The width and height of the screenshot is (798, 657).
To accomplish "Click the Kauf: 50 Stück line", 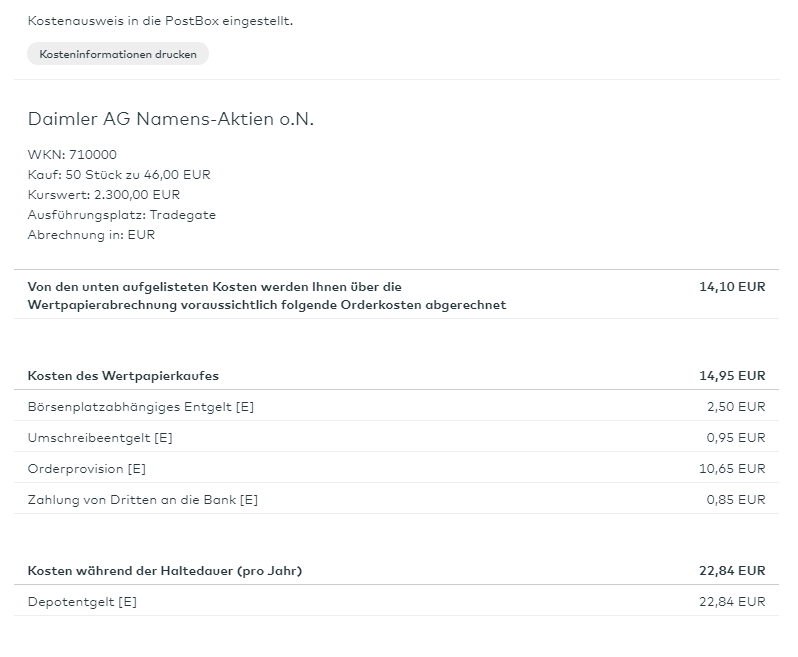I will point(119,174).
